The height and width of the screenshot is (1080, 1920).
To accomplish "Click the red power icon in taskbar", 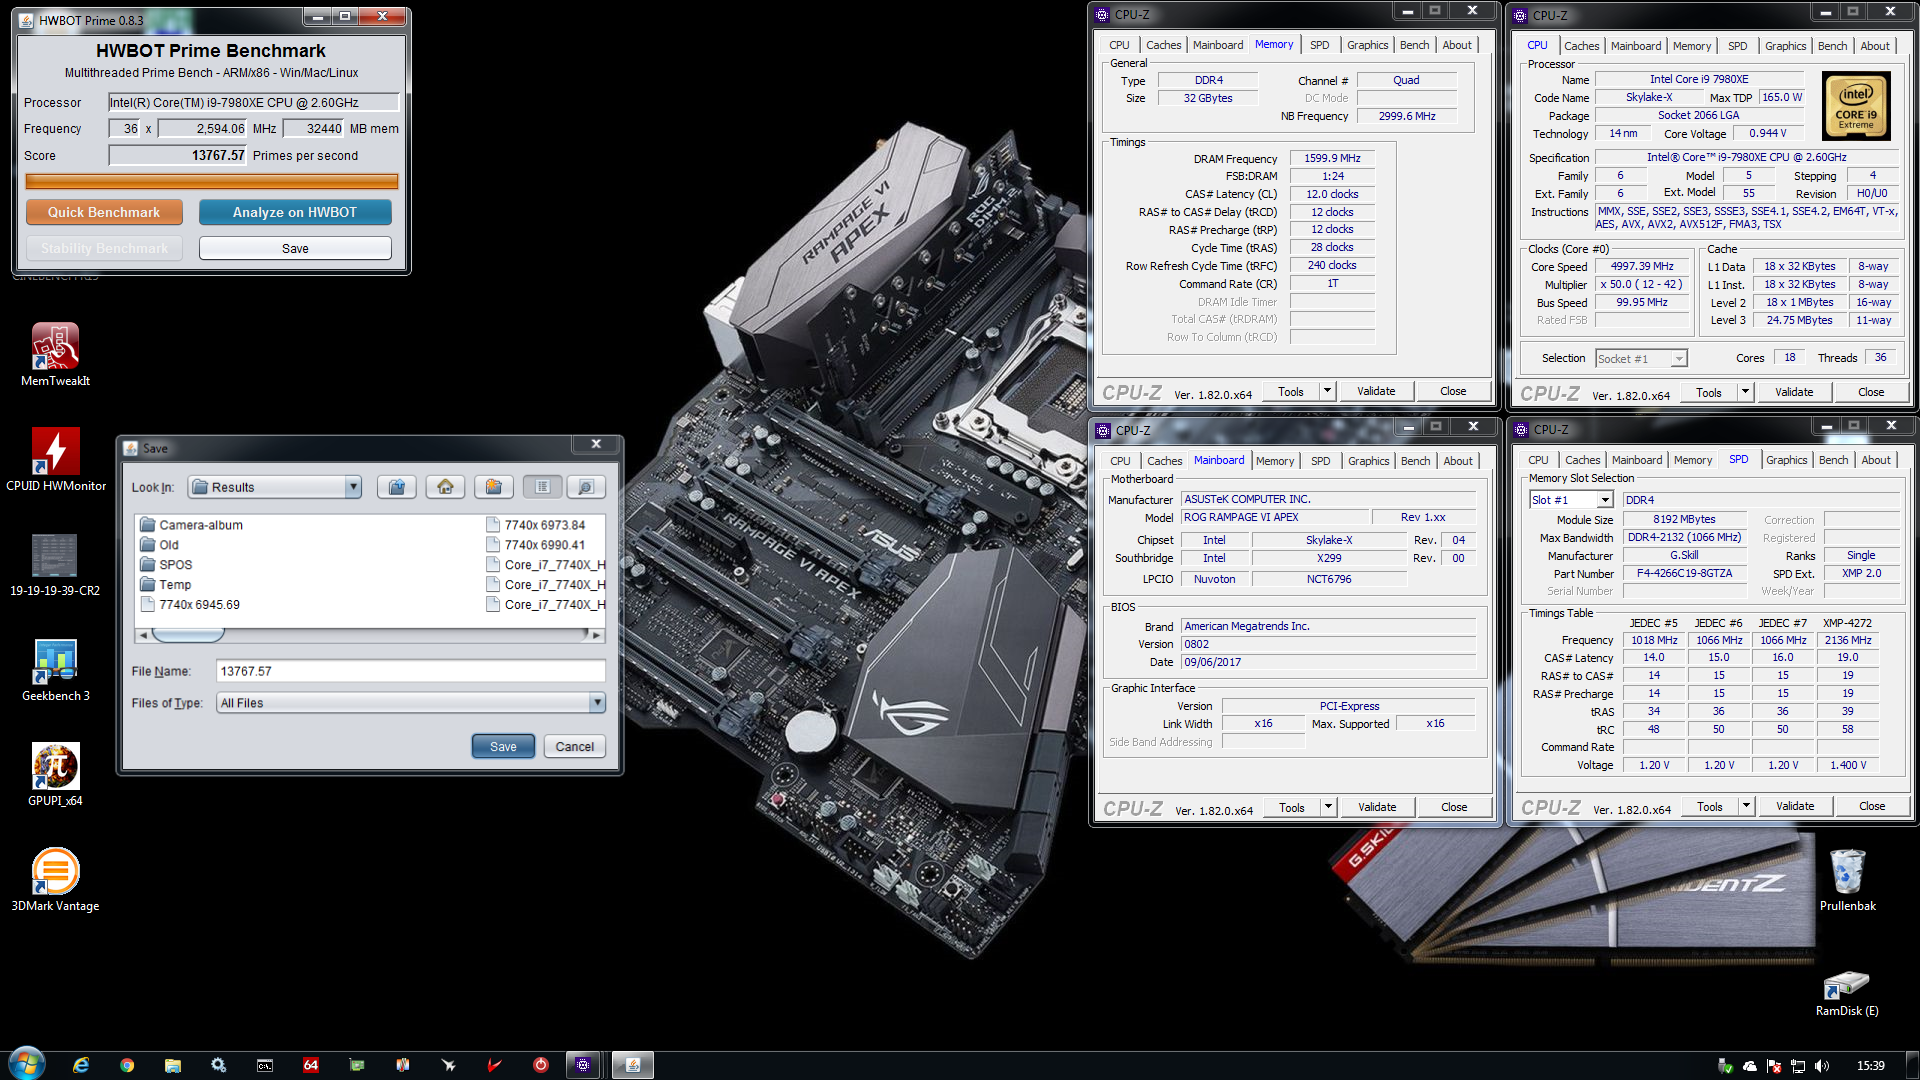I will pos(541,1065).
